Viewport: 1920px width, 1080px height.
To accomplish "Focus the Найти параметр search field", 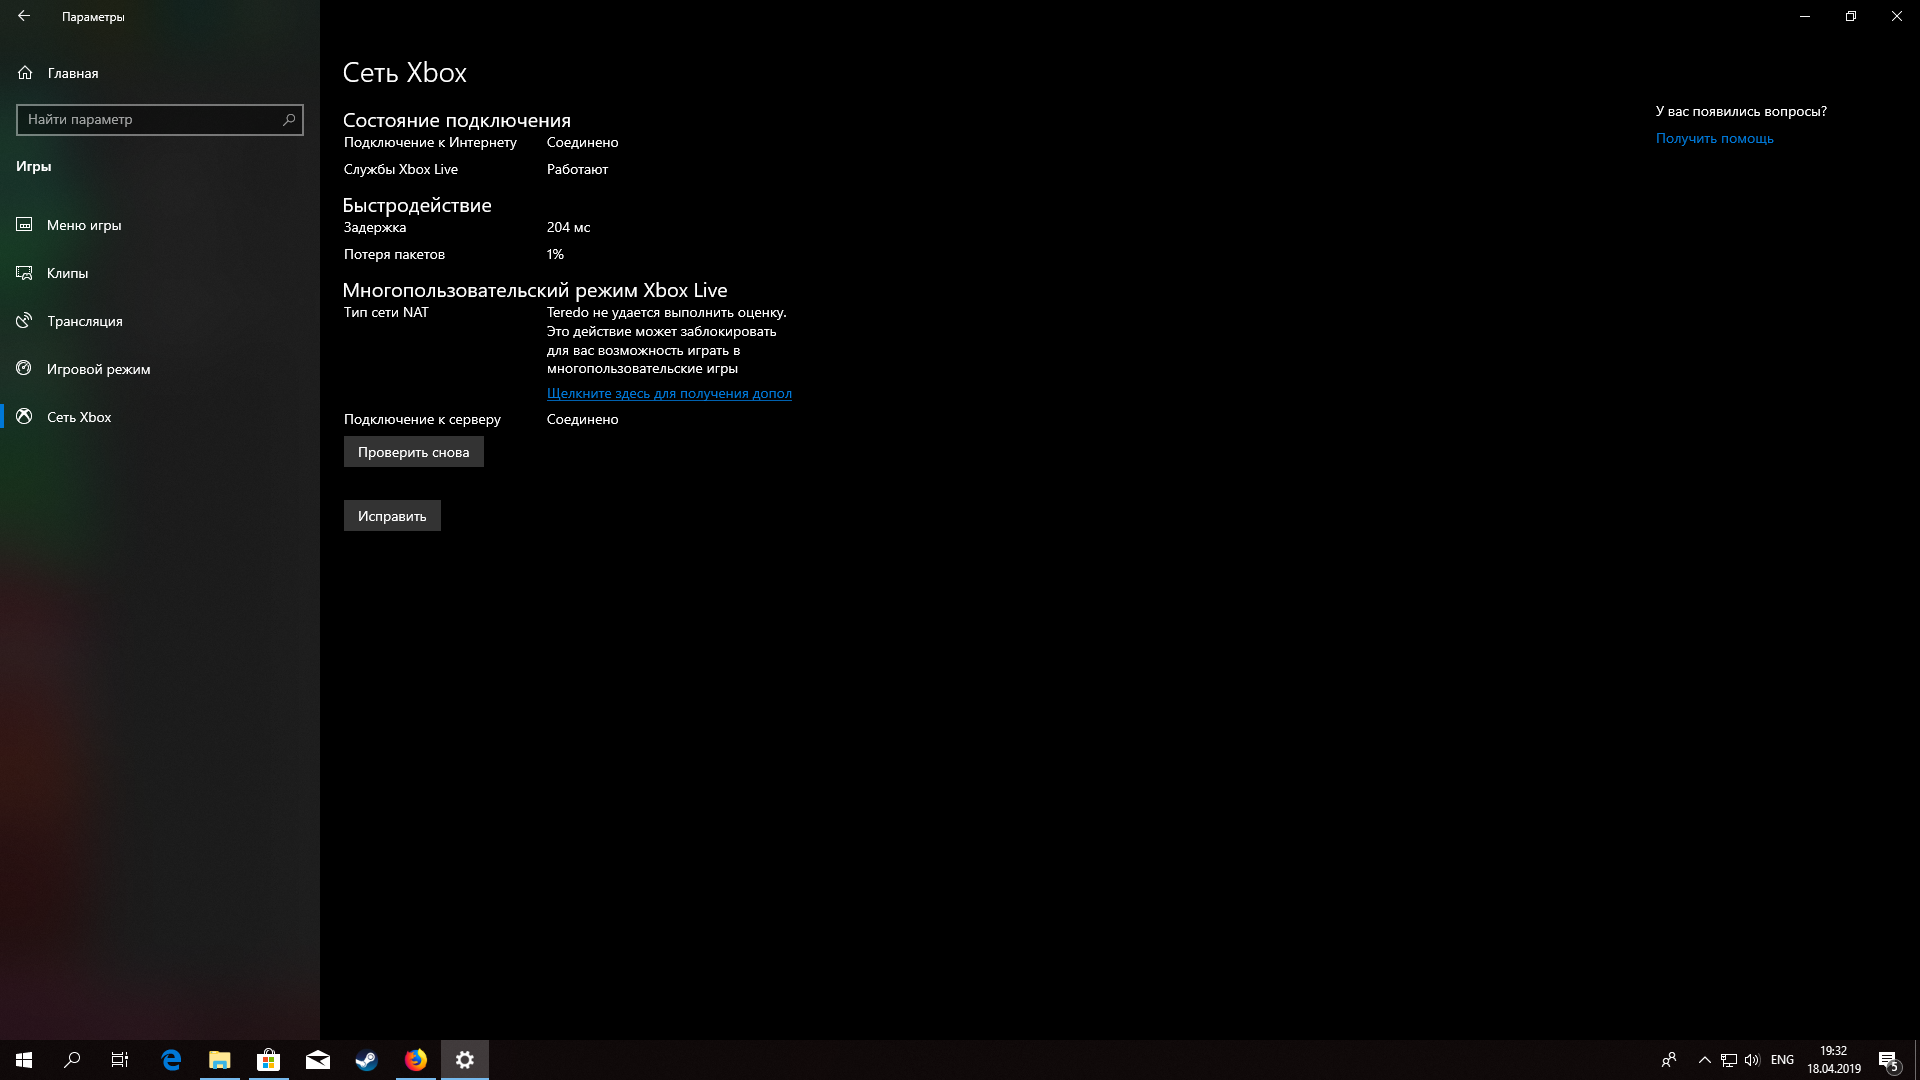I will (160, 119).
